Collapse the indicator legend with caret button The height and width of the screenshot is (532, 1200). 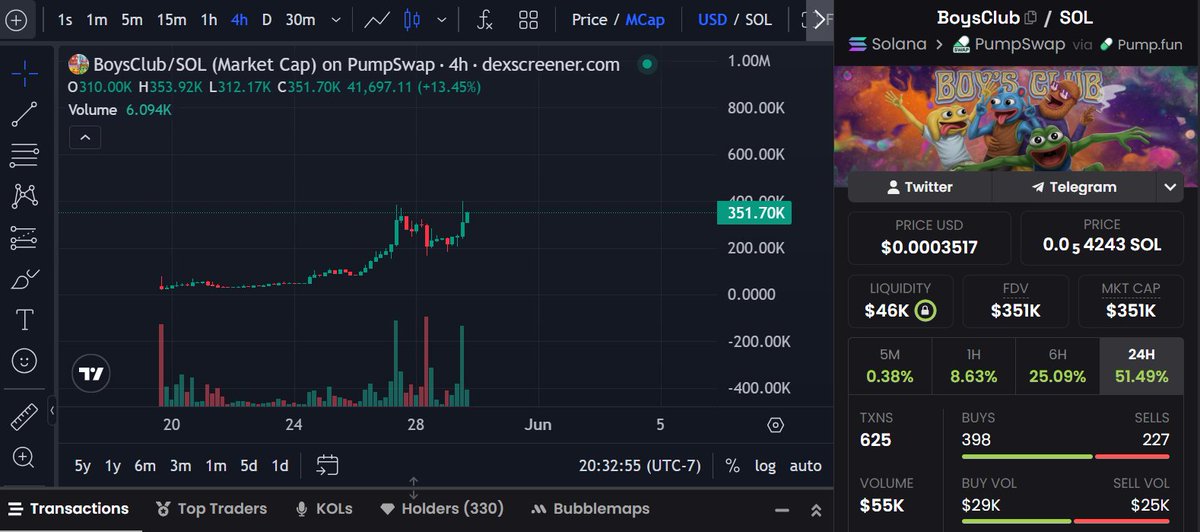point(84,137)
